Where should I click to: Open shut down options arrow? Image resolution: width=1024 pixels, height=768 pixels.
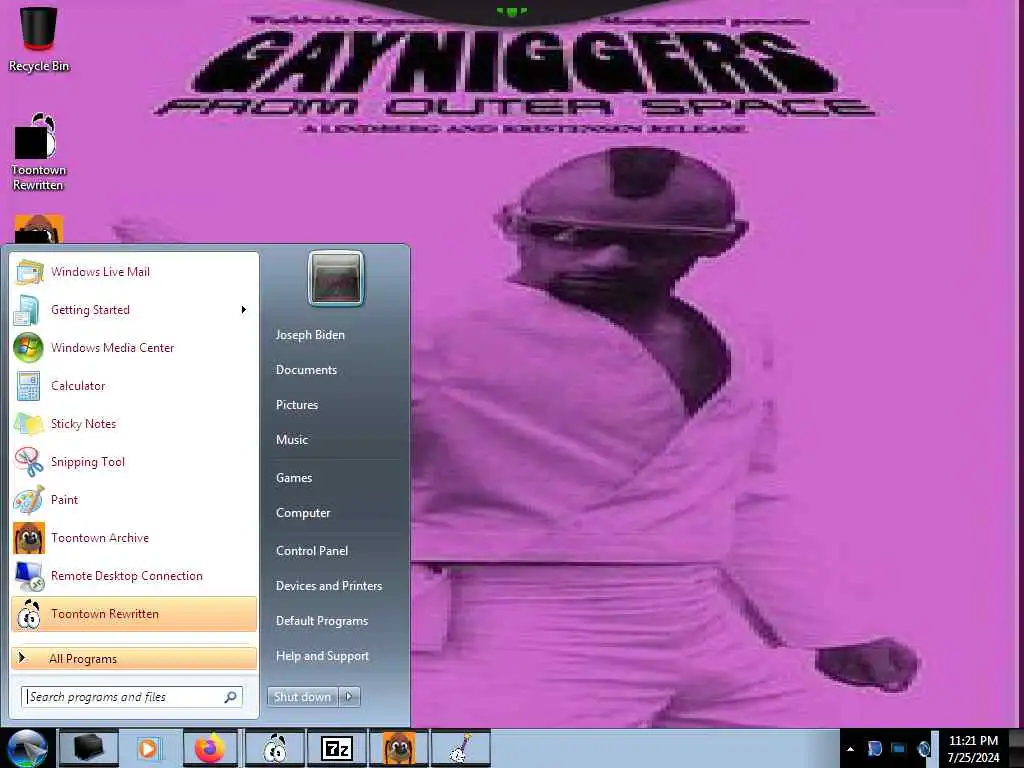(349, 697)
